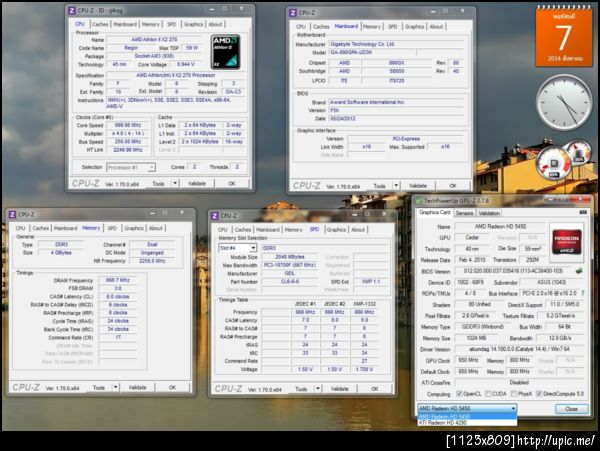Click Validate in the rj4rog CPU-Z window

pos(197,184)
